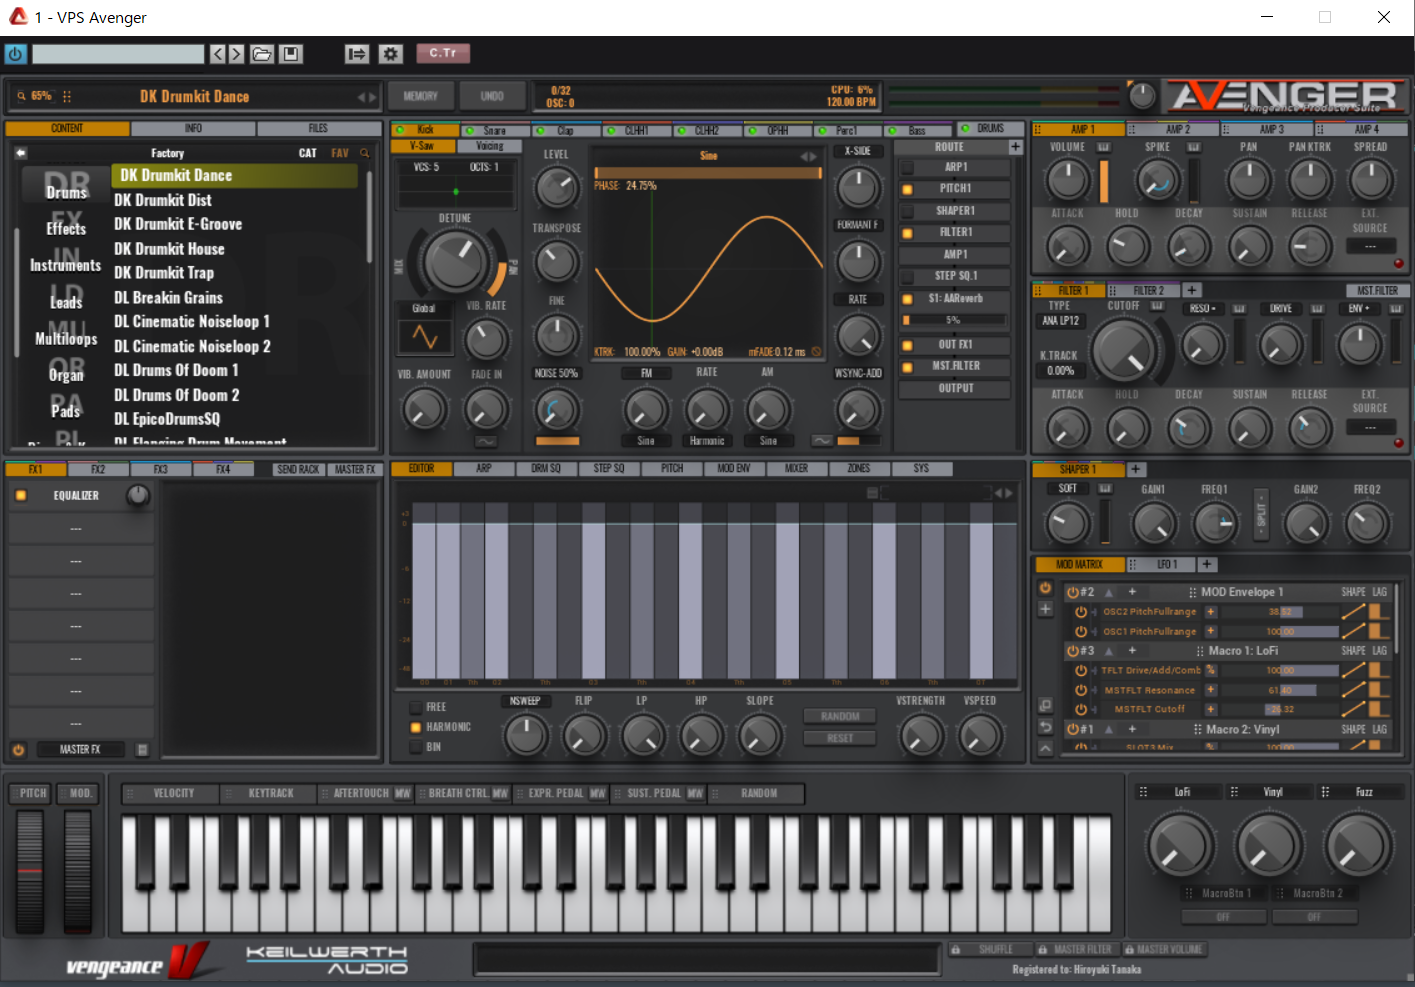
Task: Click the mod matrix power icon at top-left
Action: [1046, 588]
